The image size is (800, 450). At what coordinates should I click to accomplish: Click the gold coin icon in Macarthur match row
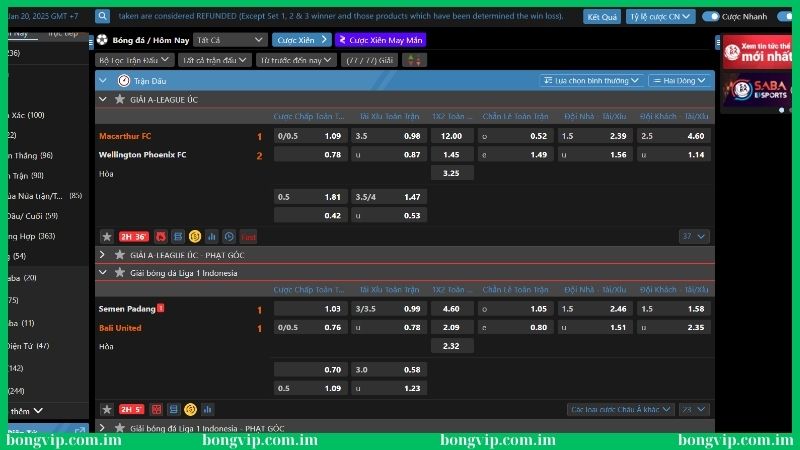coord(195,237)
